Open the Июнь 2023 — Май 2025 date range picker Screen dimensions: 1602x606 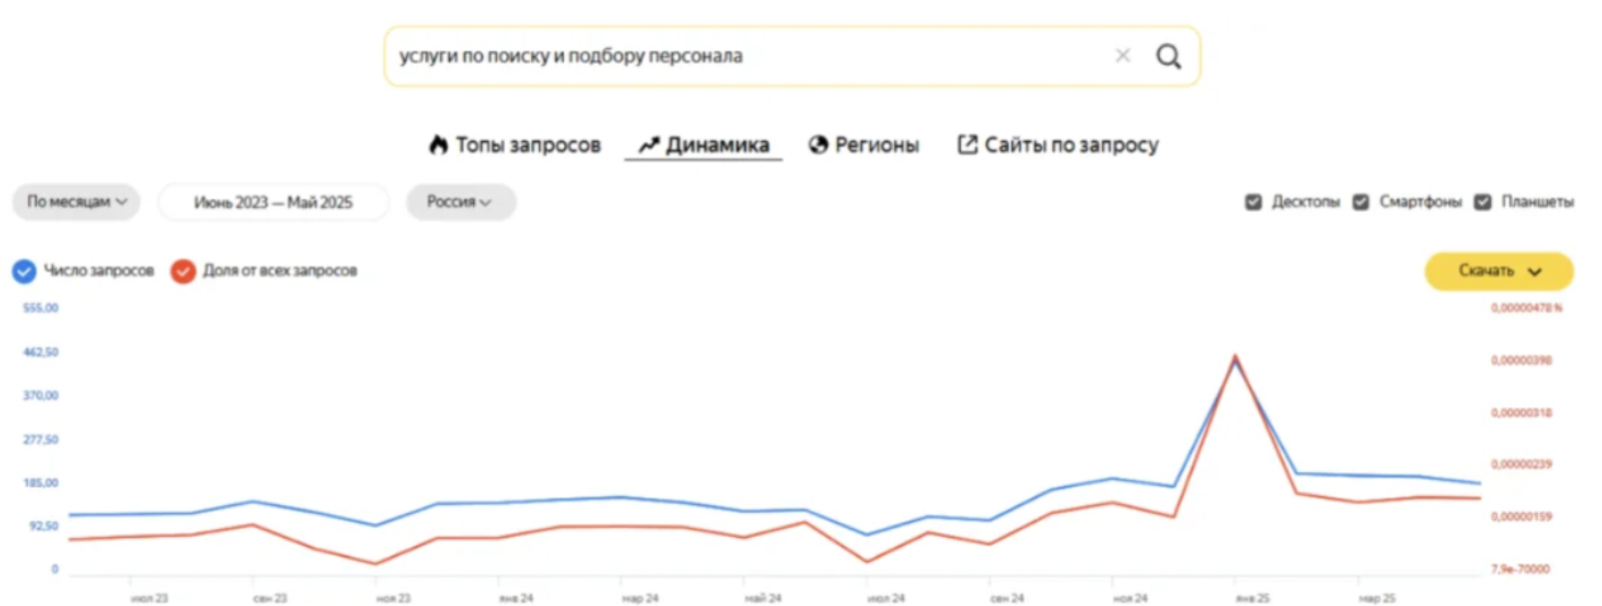pos(273,202)
